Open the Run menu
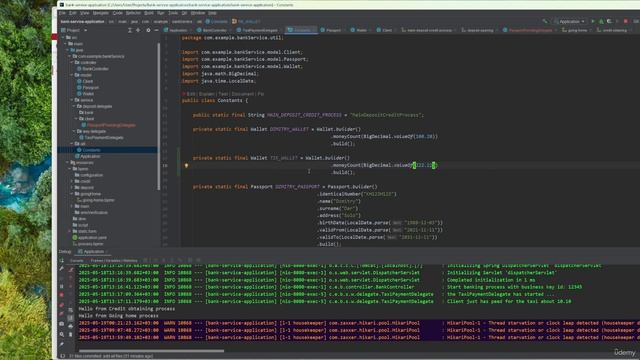The image size is (640, 360). 160,13
